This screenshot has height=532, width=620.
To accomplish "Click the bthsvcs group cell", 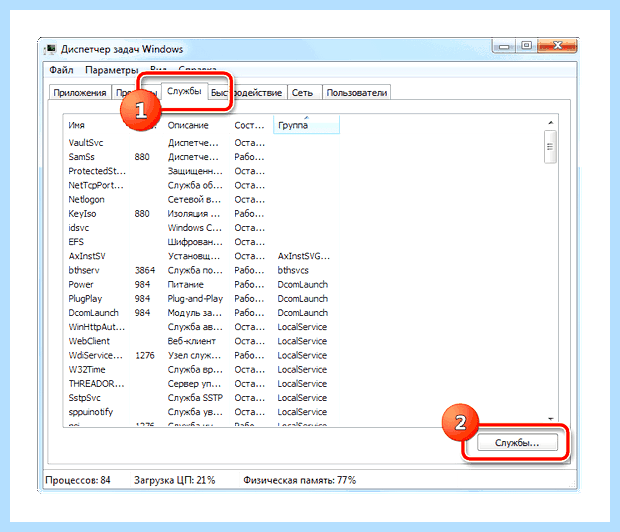I will pyautogui.click(x=293, y=270).
